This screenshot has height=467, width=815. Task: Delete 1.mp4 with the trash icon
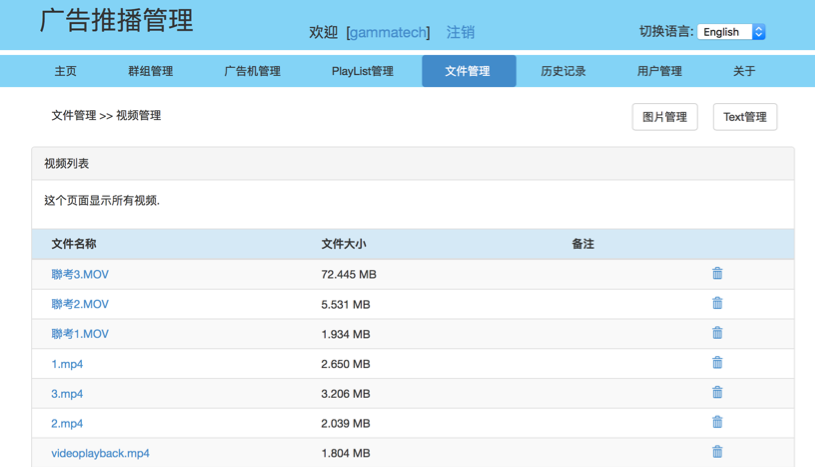(x=717, y=363)
